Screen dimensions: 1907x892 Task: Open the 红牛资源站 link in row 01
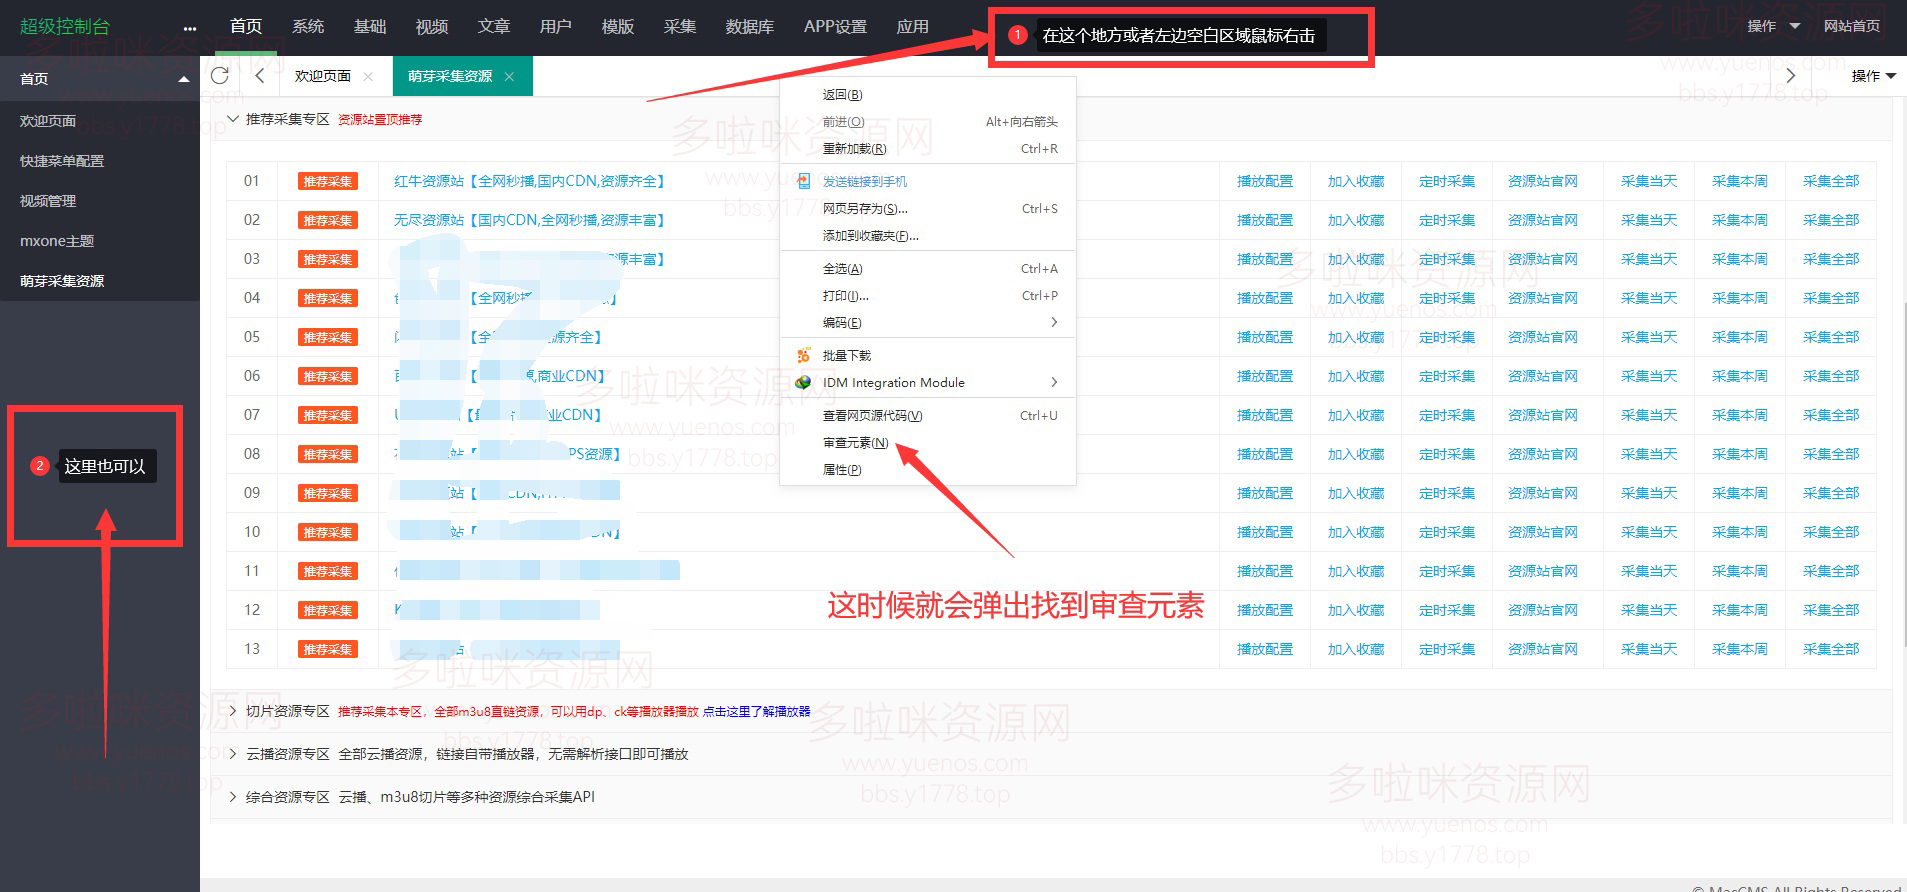(x=529, y=181)
